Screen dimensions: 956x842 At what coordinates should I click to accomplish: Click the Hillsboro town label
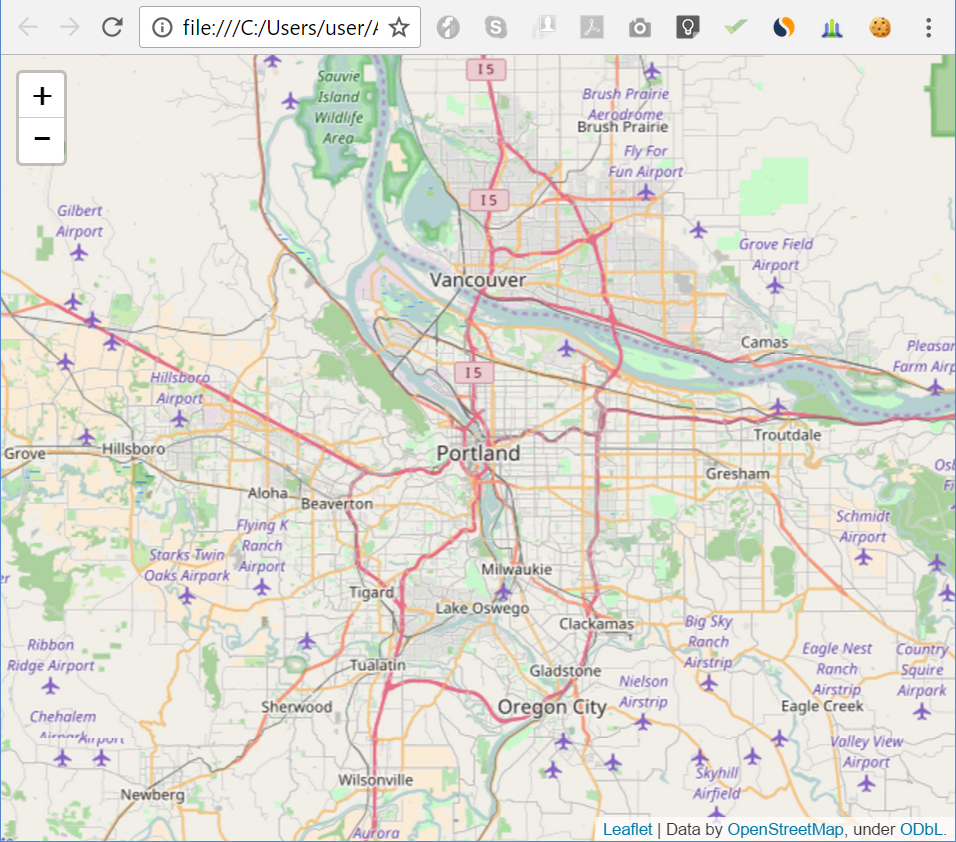[x=134, y=449]
